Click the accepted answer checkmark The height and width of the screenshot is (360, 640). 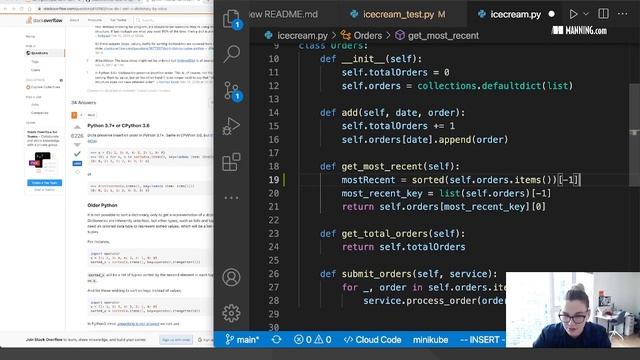click(77, 154)
